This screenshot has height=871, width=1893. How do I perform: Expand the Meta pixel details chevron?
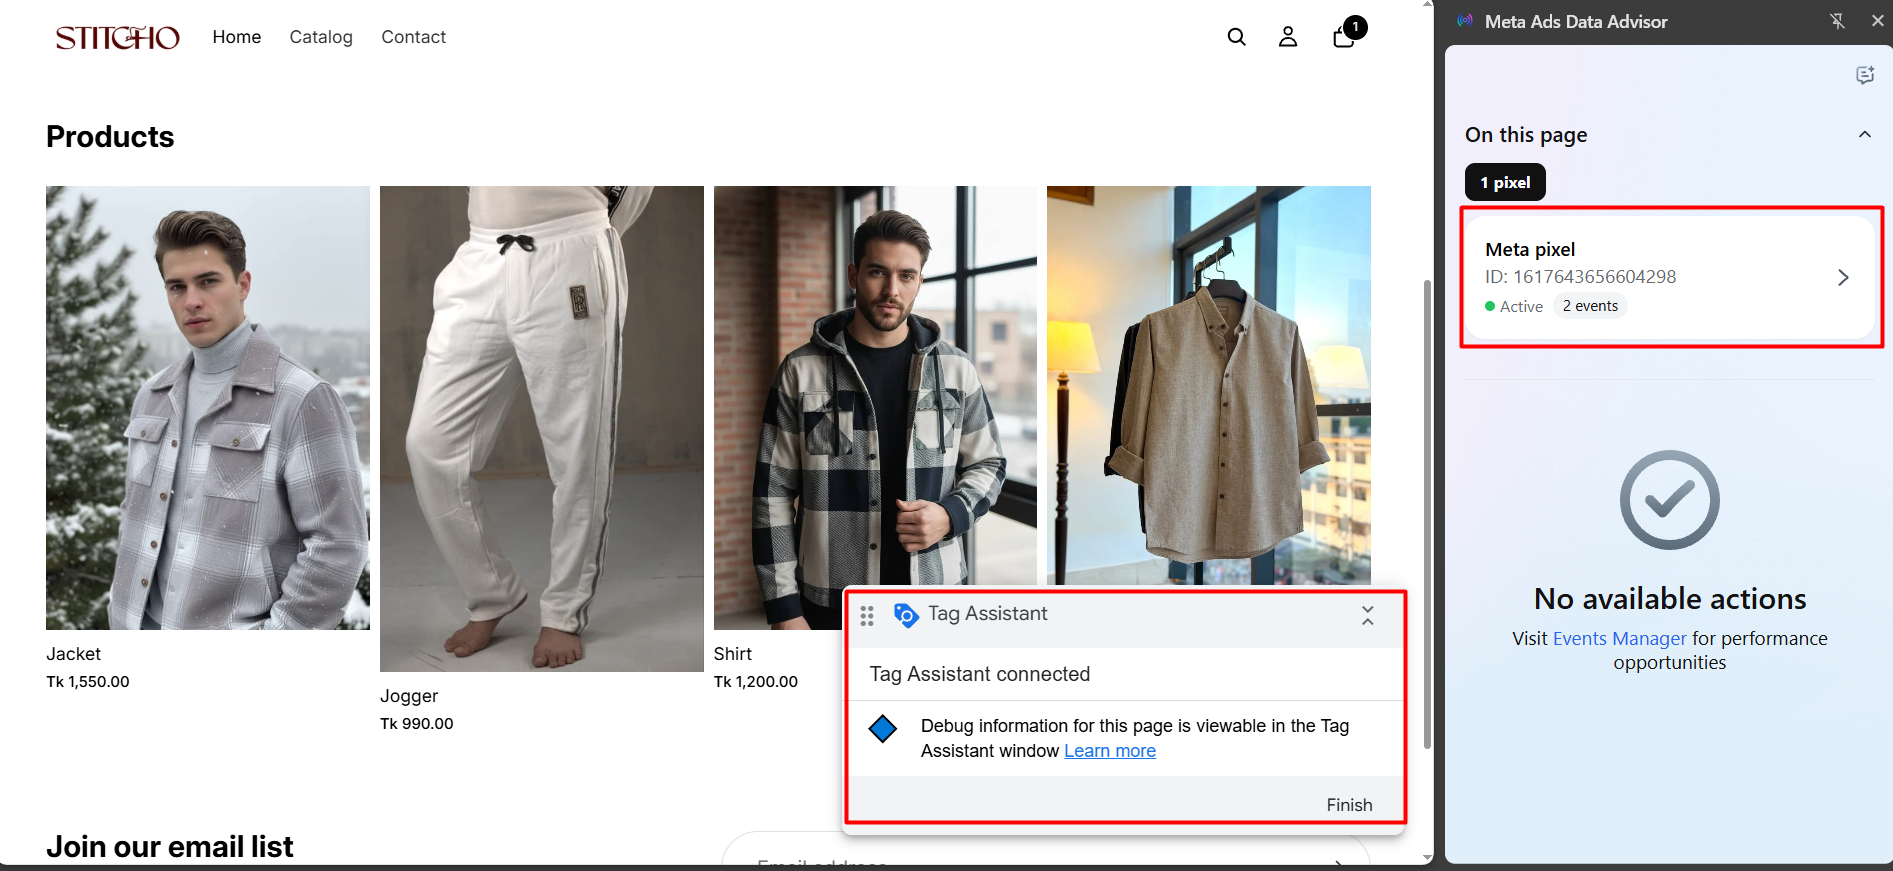coord(1843,278)
